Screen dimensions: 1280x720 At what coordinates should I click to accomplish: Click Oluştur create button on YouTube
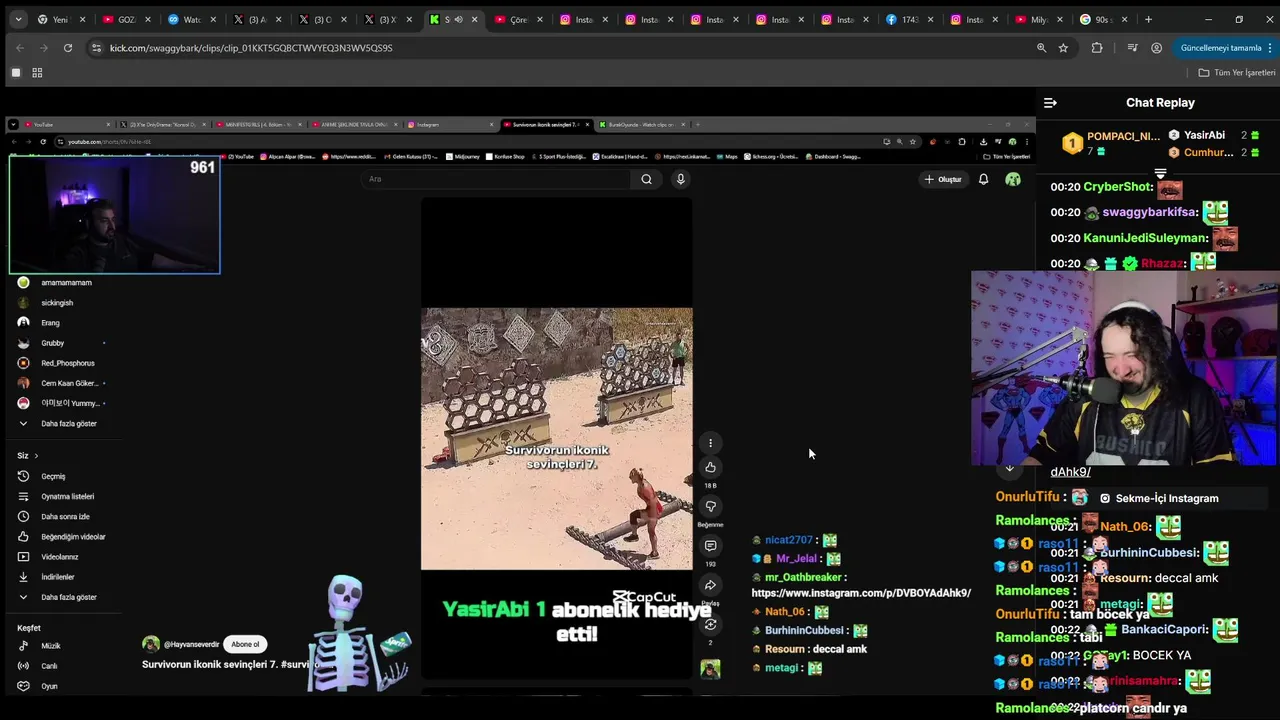point(943,179)
